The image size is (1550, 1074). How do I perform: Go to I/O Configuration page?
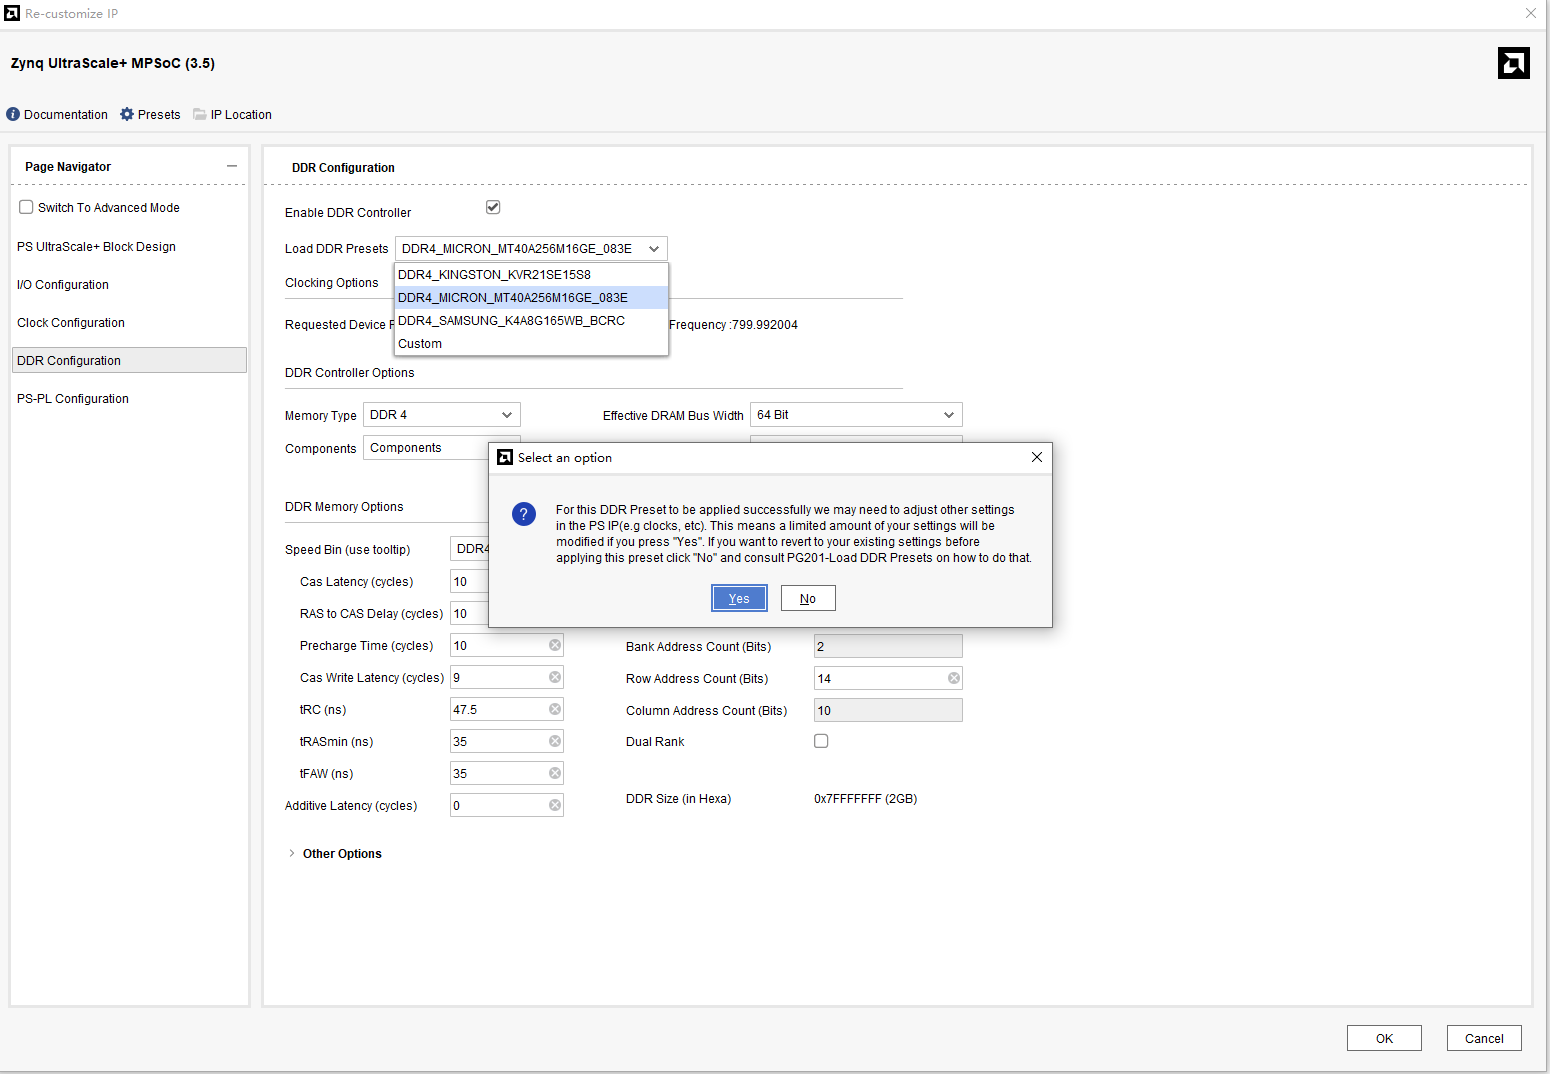coord(63,284)
